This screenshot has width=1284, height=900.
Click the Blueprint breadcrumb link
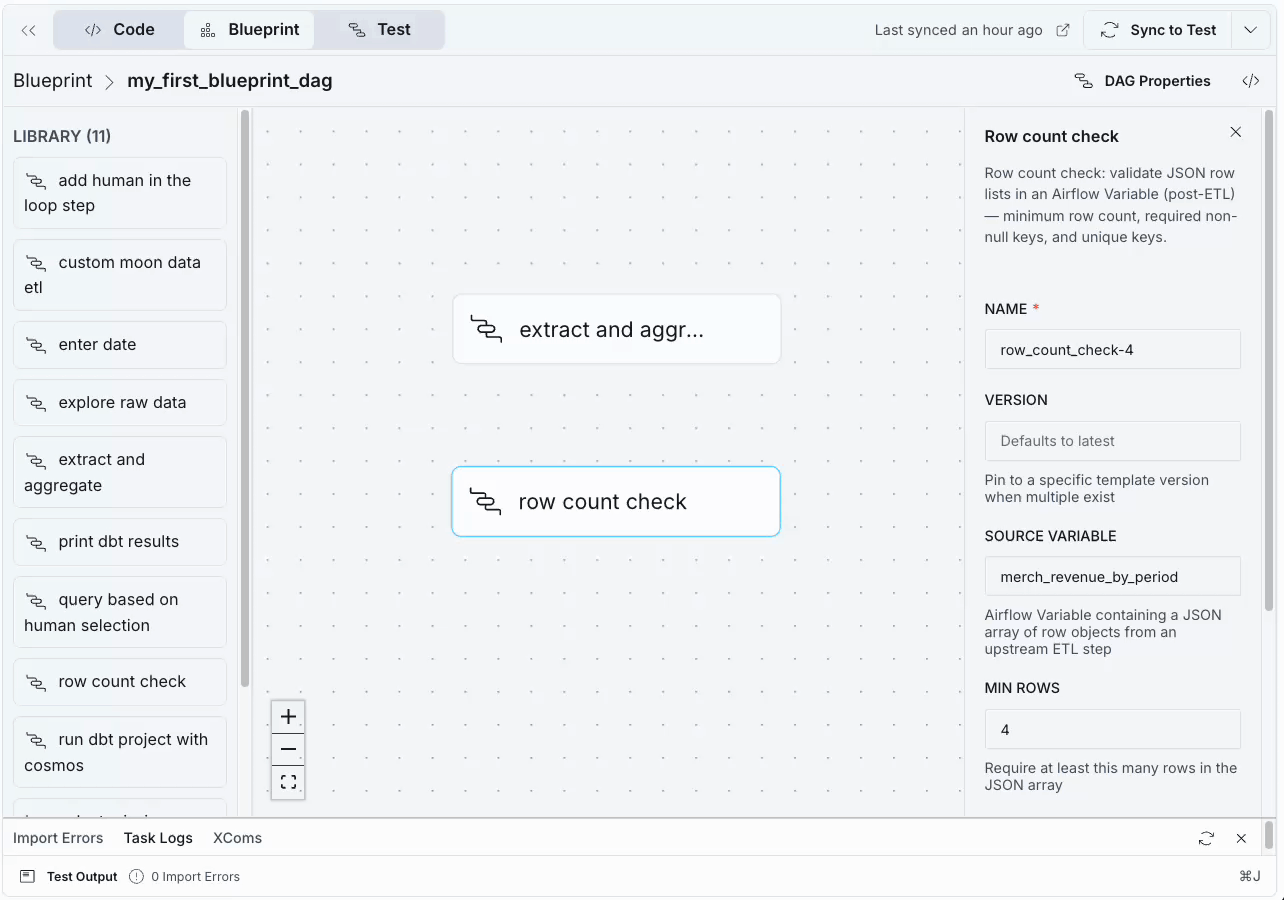(x=52, y=80)
